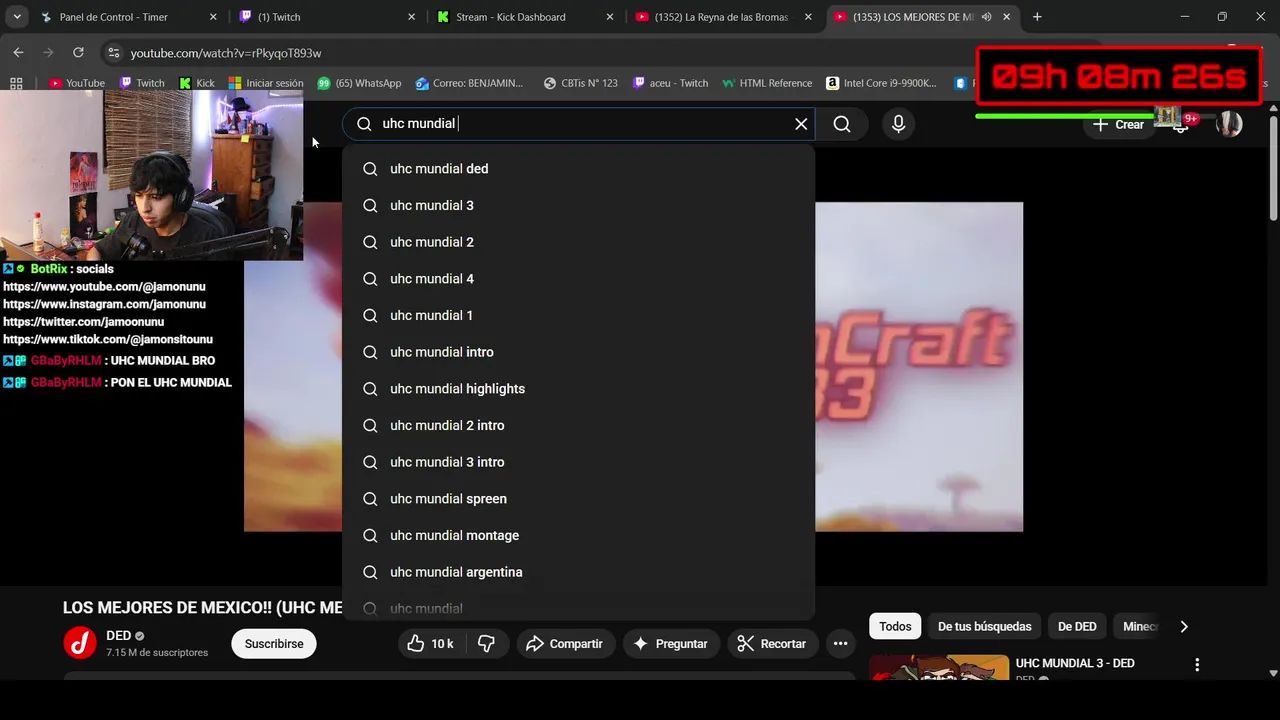This screenshot has width=1280, height=720.
Task: Like the video with thumbs up
Action: pos(430,644)
